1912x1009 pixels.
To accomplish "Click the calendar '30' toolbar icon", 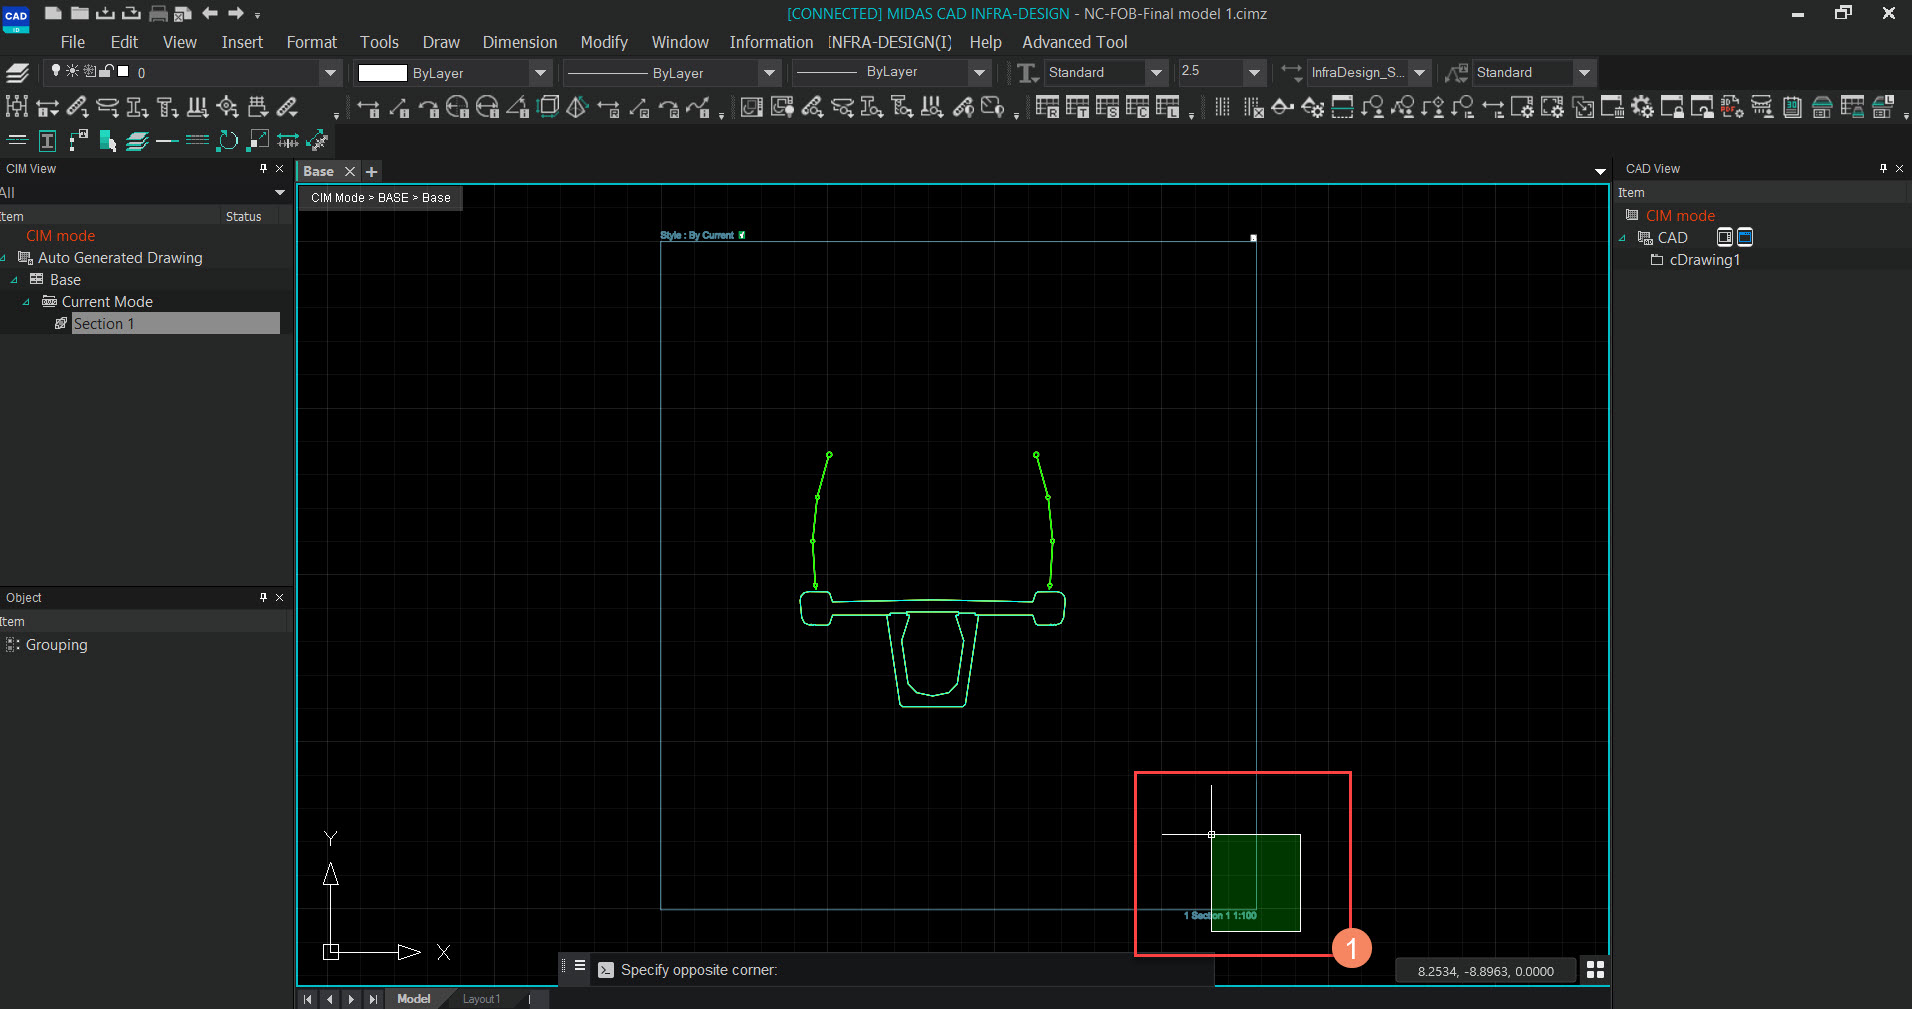I will click(1792, 107).
